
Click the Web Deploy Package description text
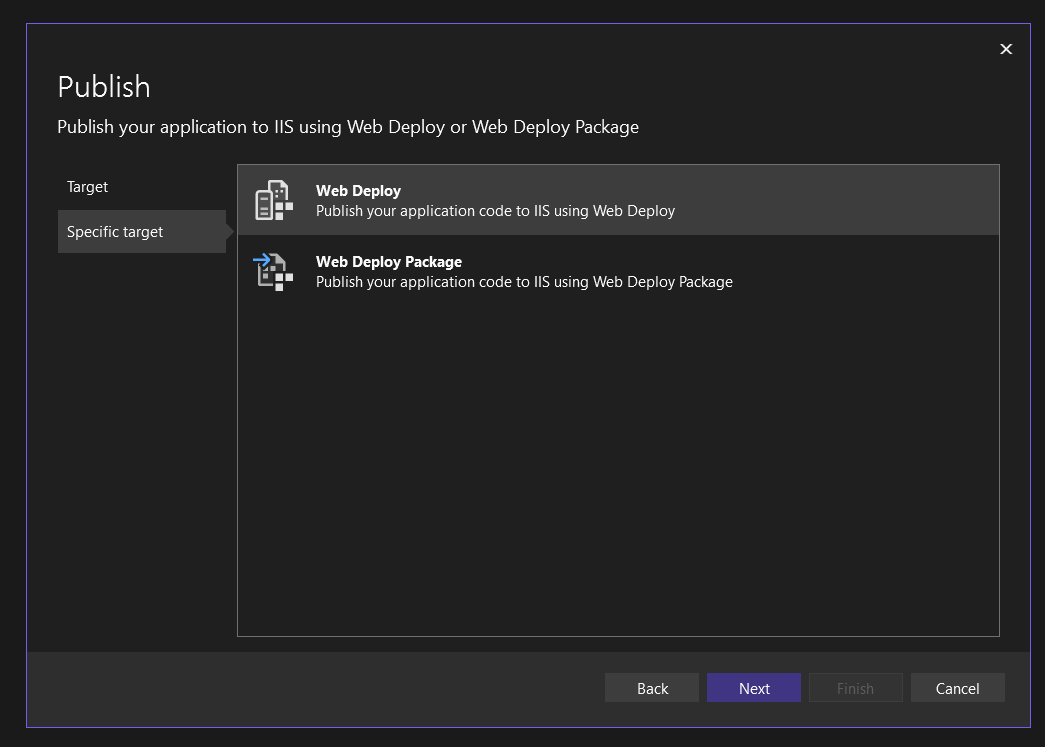[x=524, y=282]
